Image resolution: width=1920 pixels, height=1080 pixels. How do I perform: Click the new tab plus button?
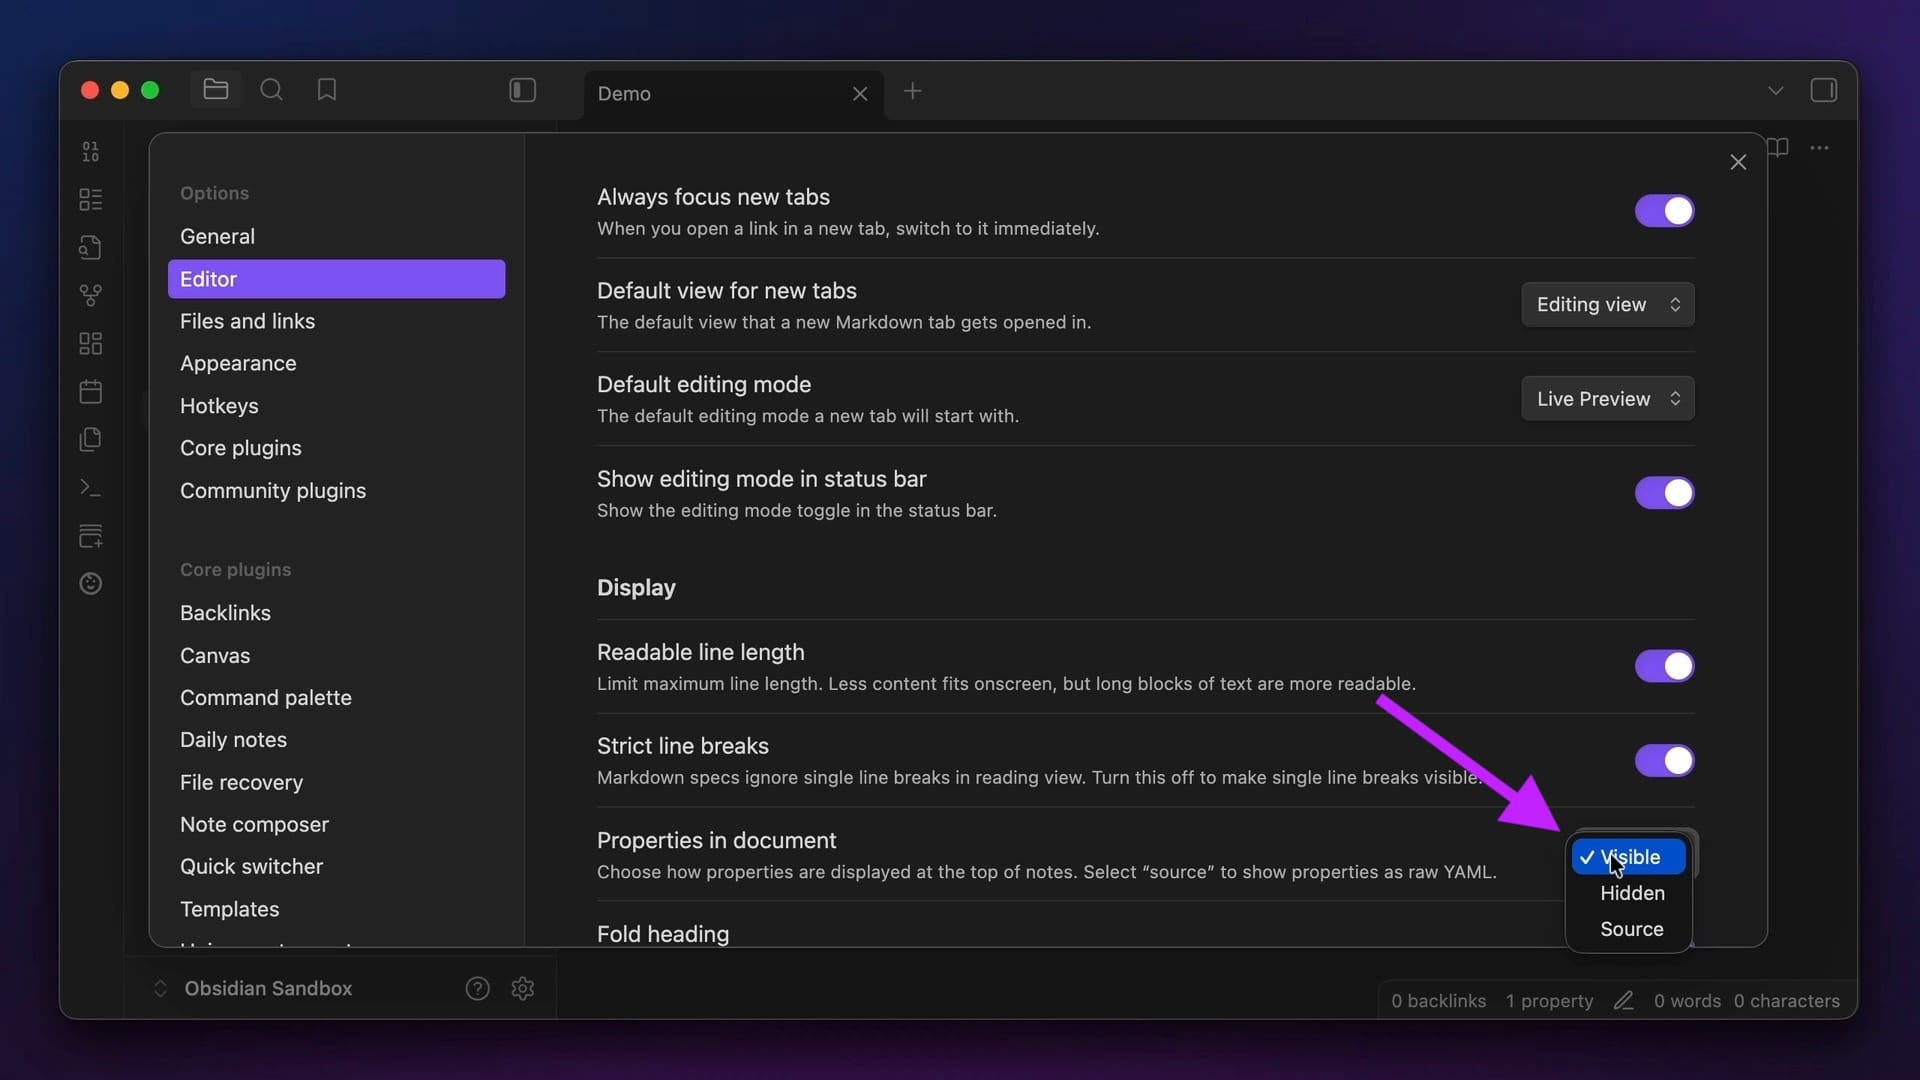click(x=912, y=92)
